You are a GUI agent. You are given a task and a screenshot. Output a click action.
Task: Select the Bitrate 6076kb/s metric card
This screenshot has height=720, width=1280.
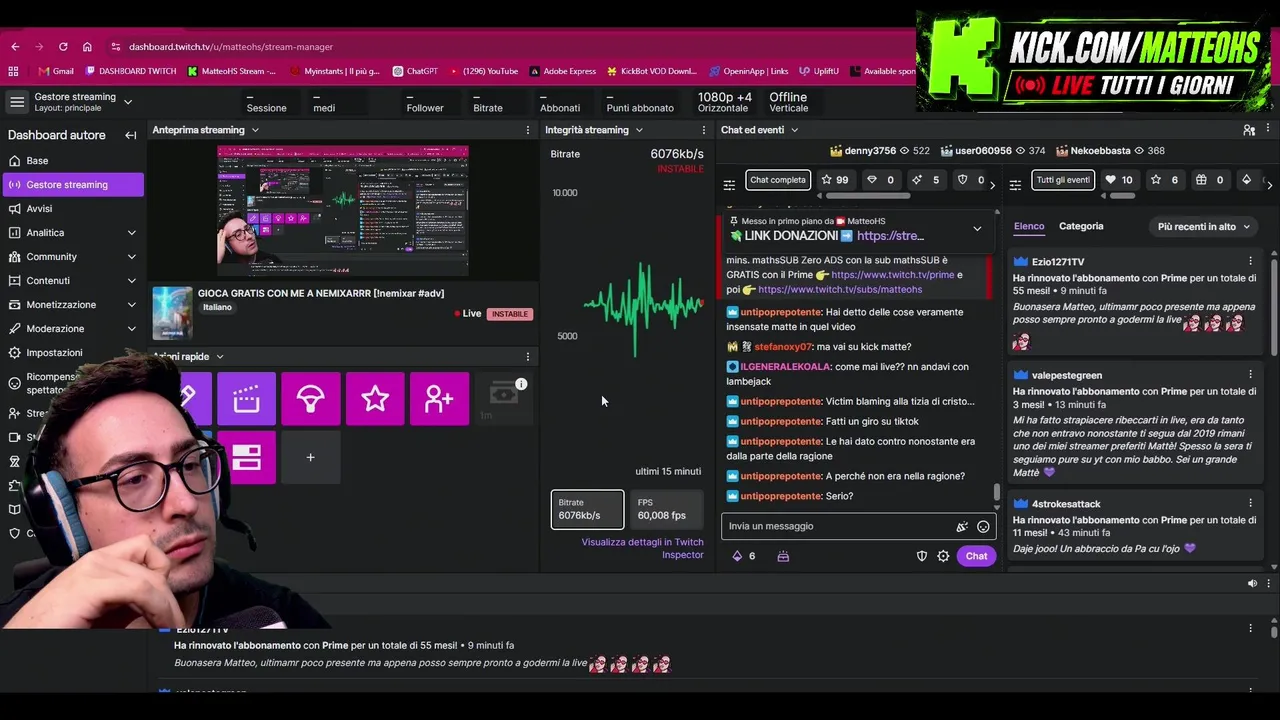[x=587, y=509]
